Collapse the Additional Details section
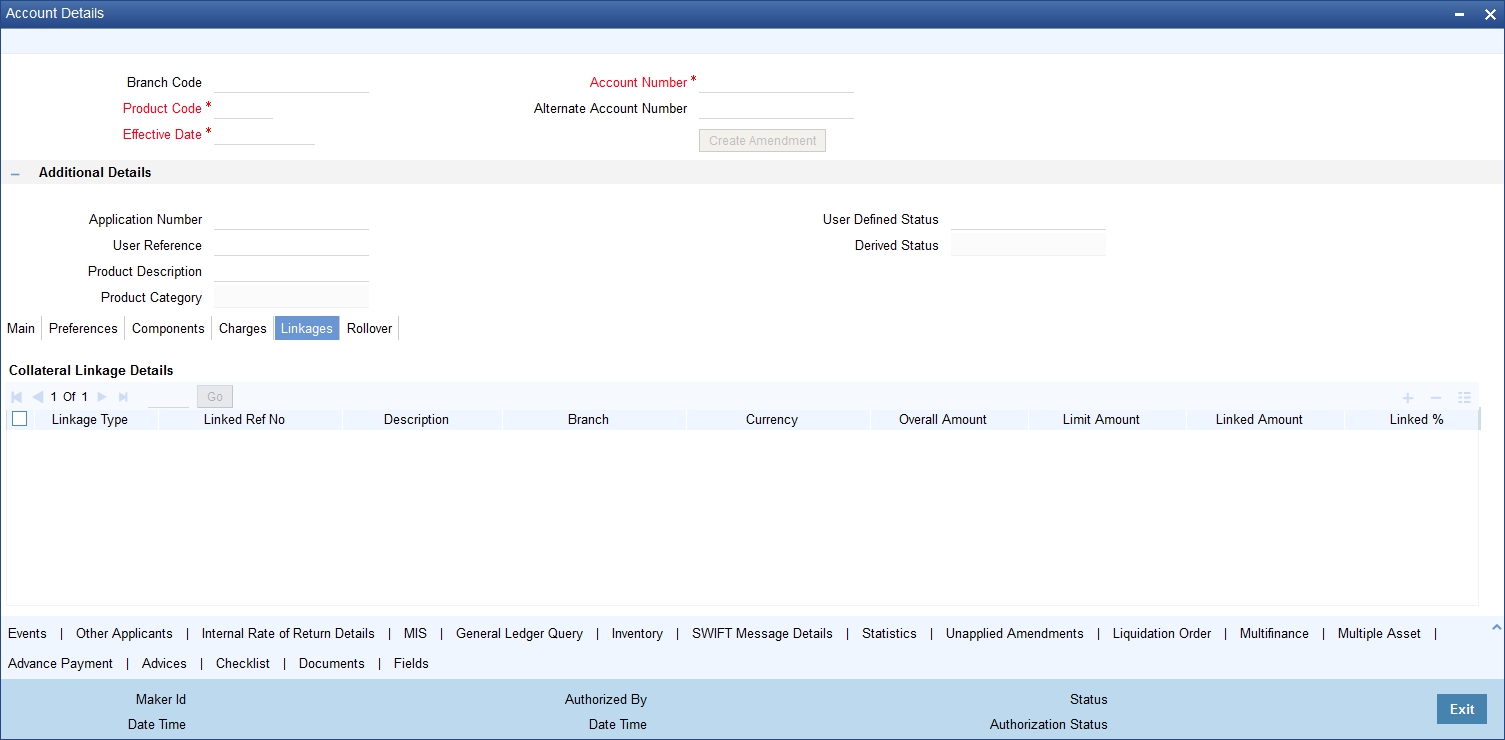This screenshot has width=1505, height=740. 15,174
